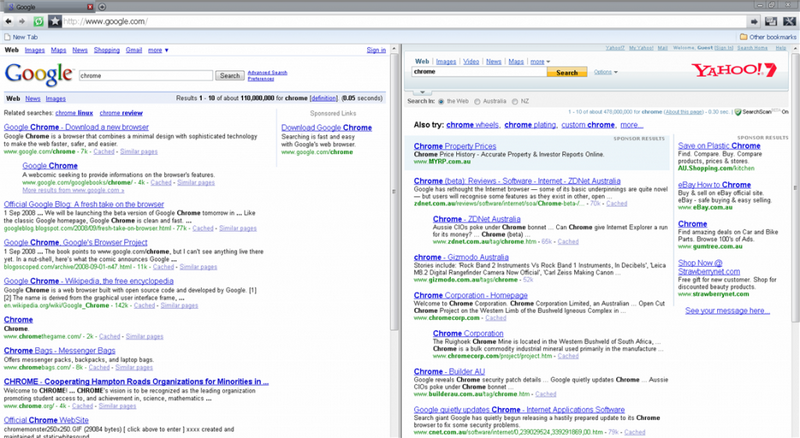Select the Australia search radio button
Image resolution: width=800 pixels, height=438 pixels.
(x=477, y=101)
